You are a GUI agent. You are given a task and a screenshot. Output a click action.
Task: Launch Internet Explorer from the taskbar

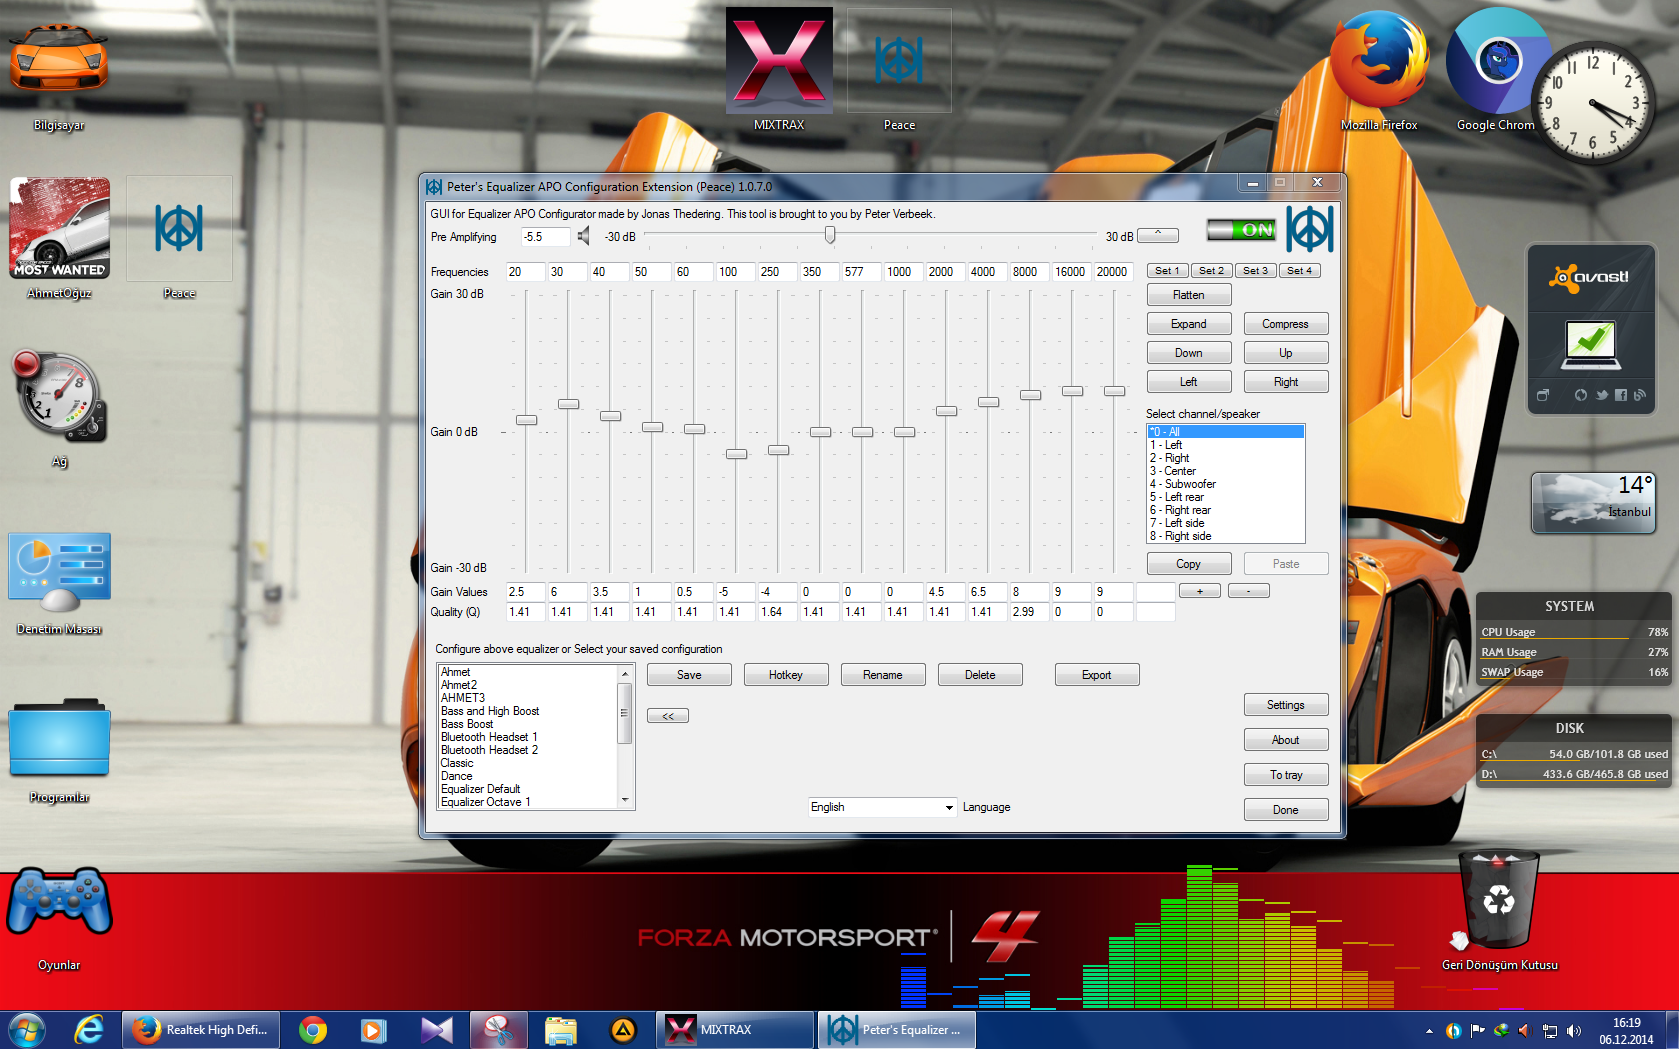pos(89,1029)
